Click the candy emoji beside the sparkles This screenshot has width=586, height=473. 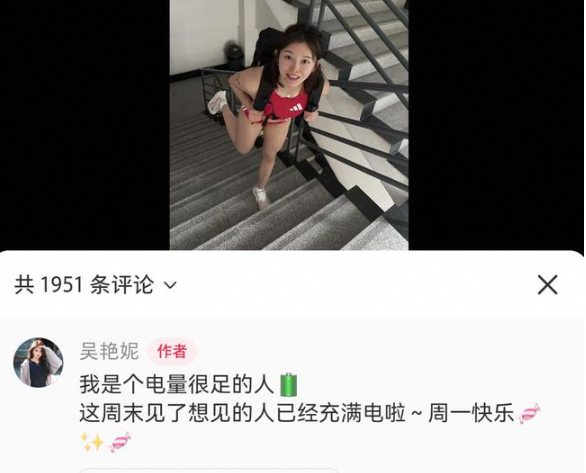120,442
